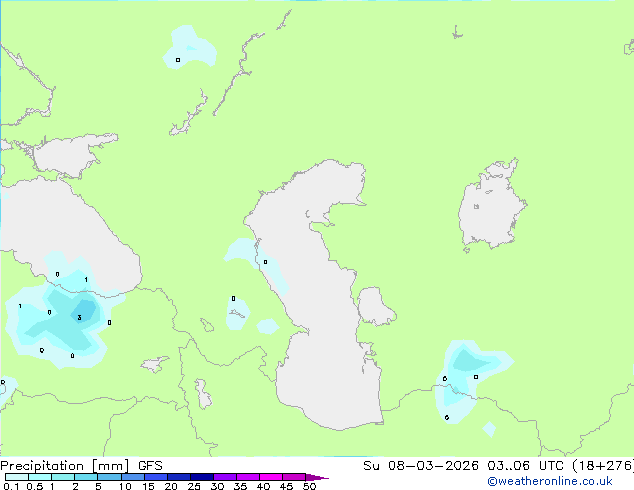
Task: Choose the 2–5 mm legend swatch
Action: pos(86,477)
